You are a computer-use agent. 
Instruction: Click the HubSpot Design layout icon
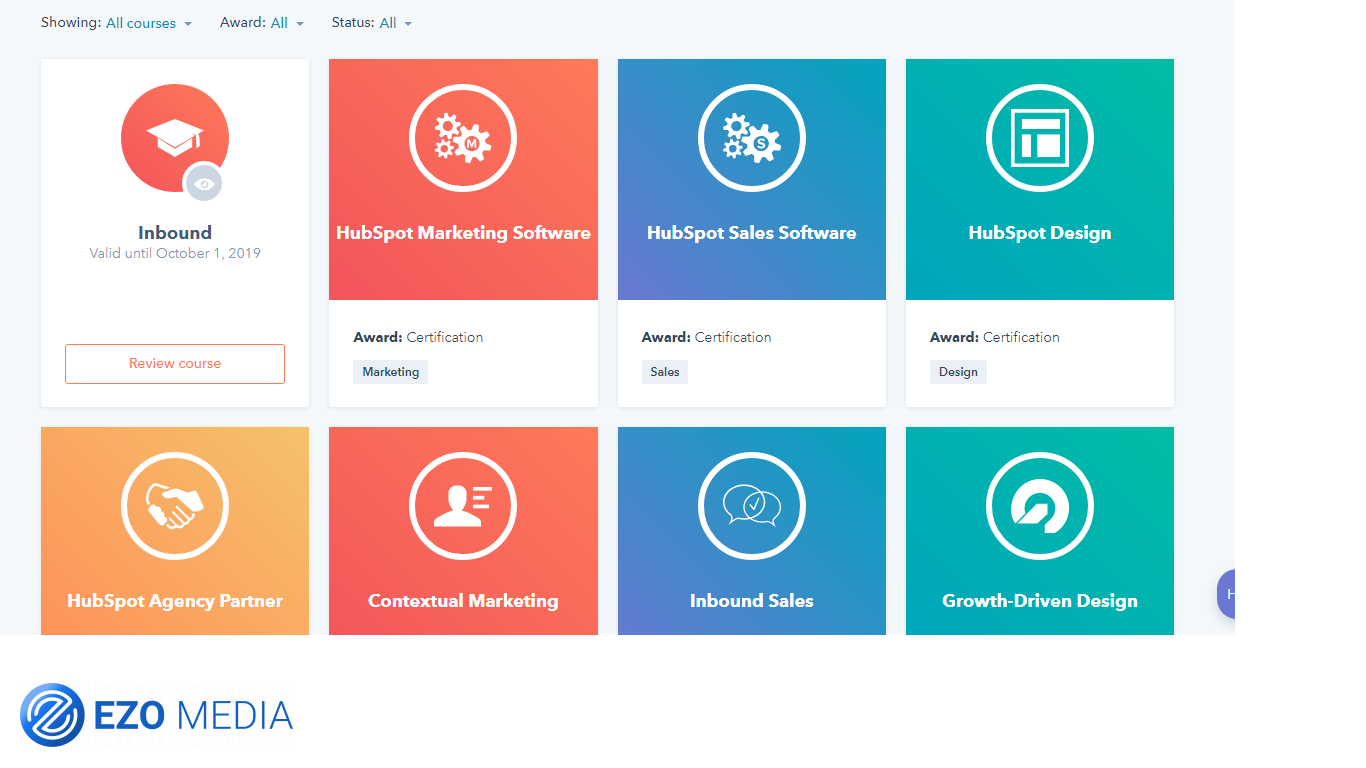pos(1040,138)
